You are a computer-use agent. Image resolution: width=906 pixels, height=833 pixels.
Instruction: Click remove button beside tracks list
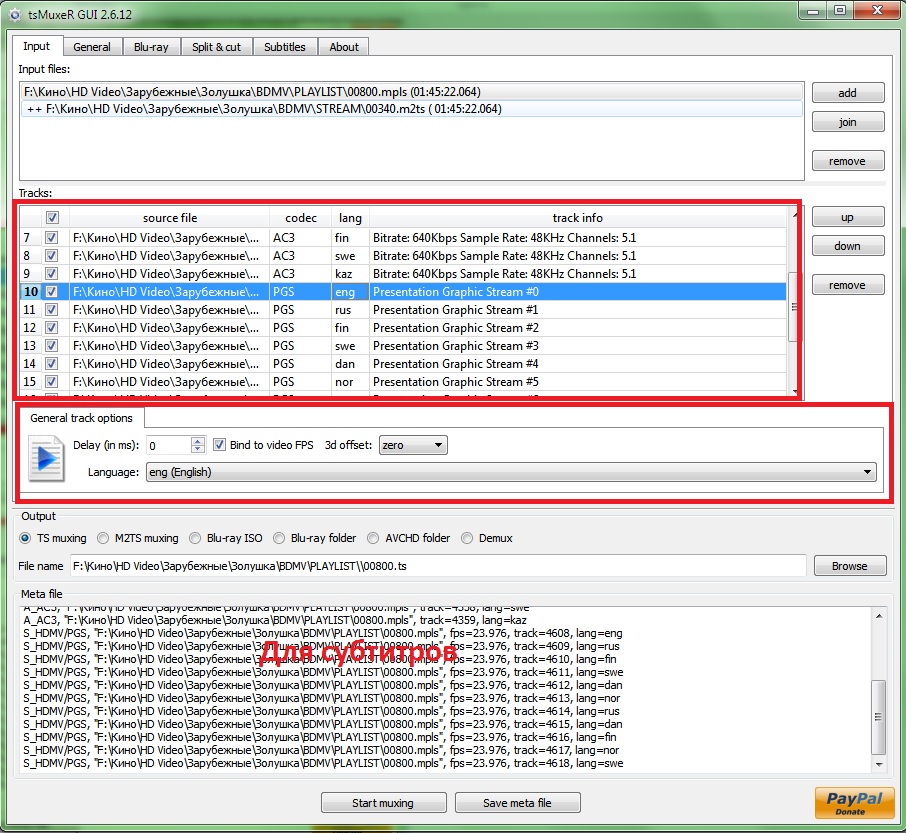[x=848, y=285]
